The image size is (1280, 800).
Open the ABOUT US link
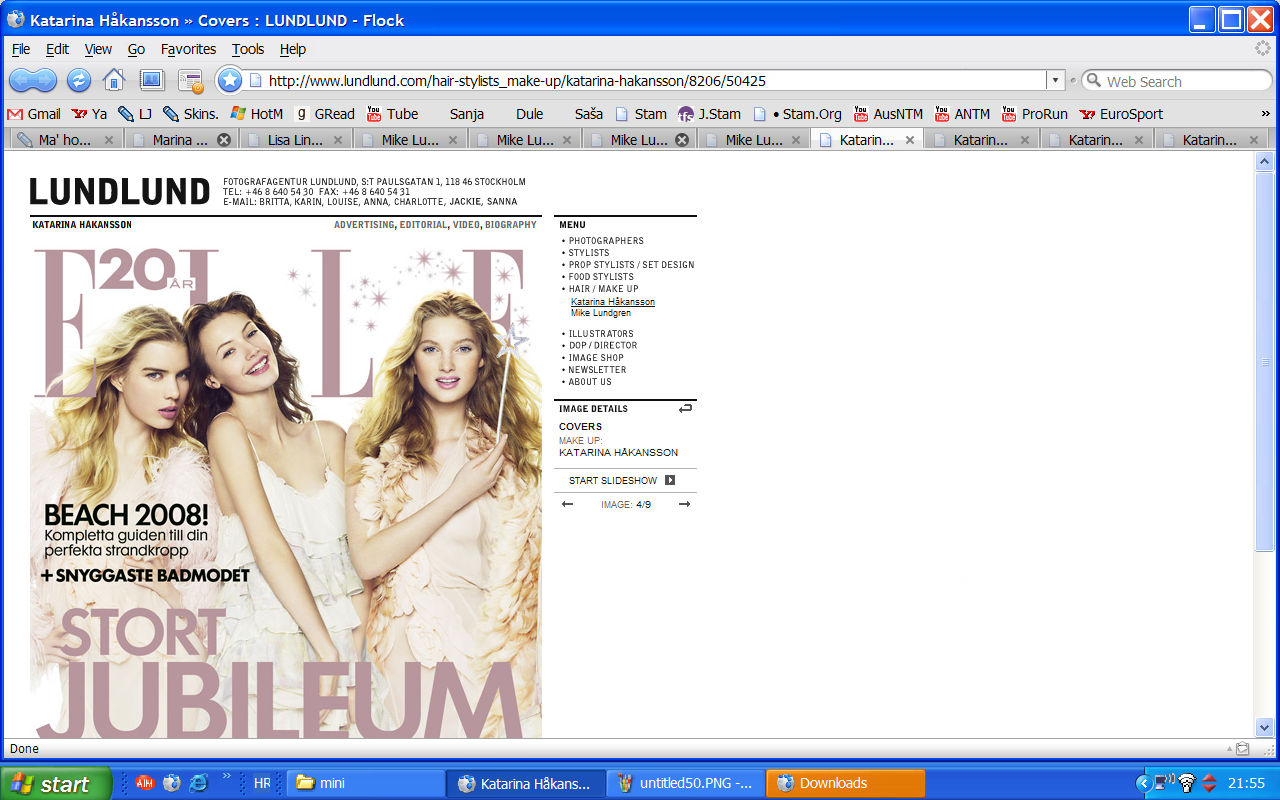point(590,382)
